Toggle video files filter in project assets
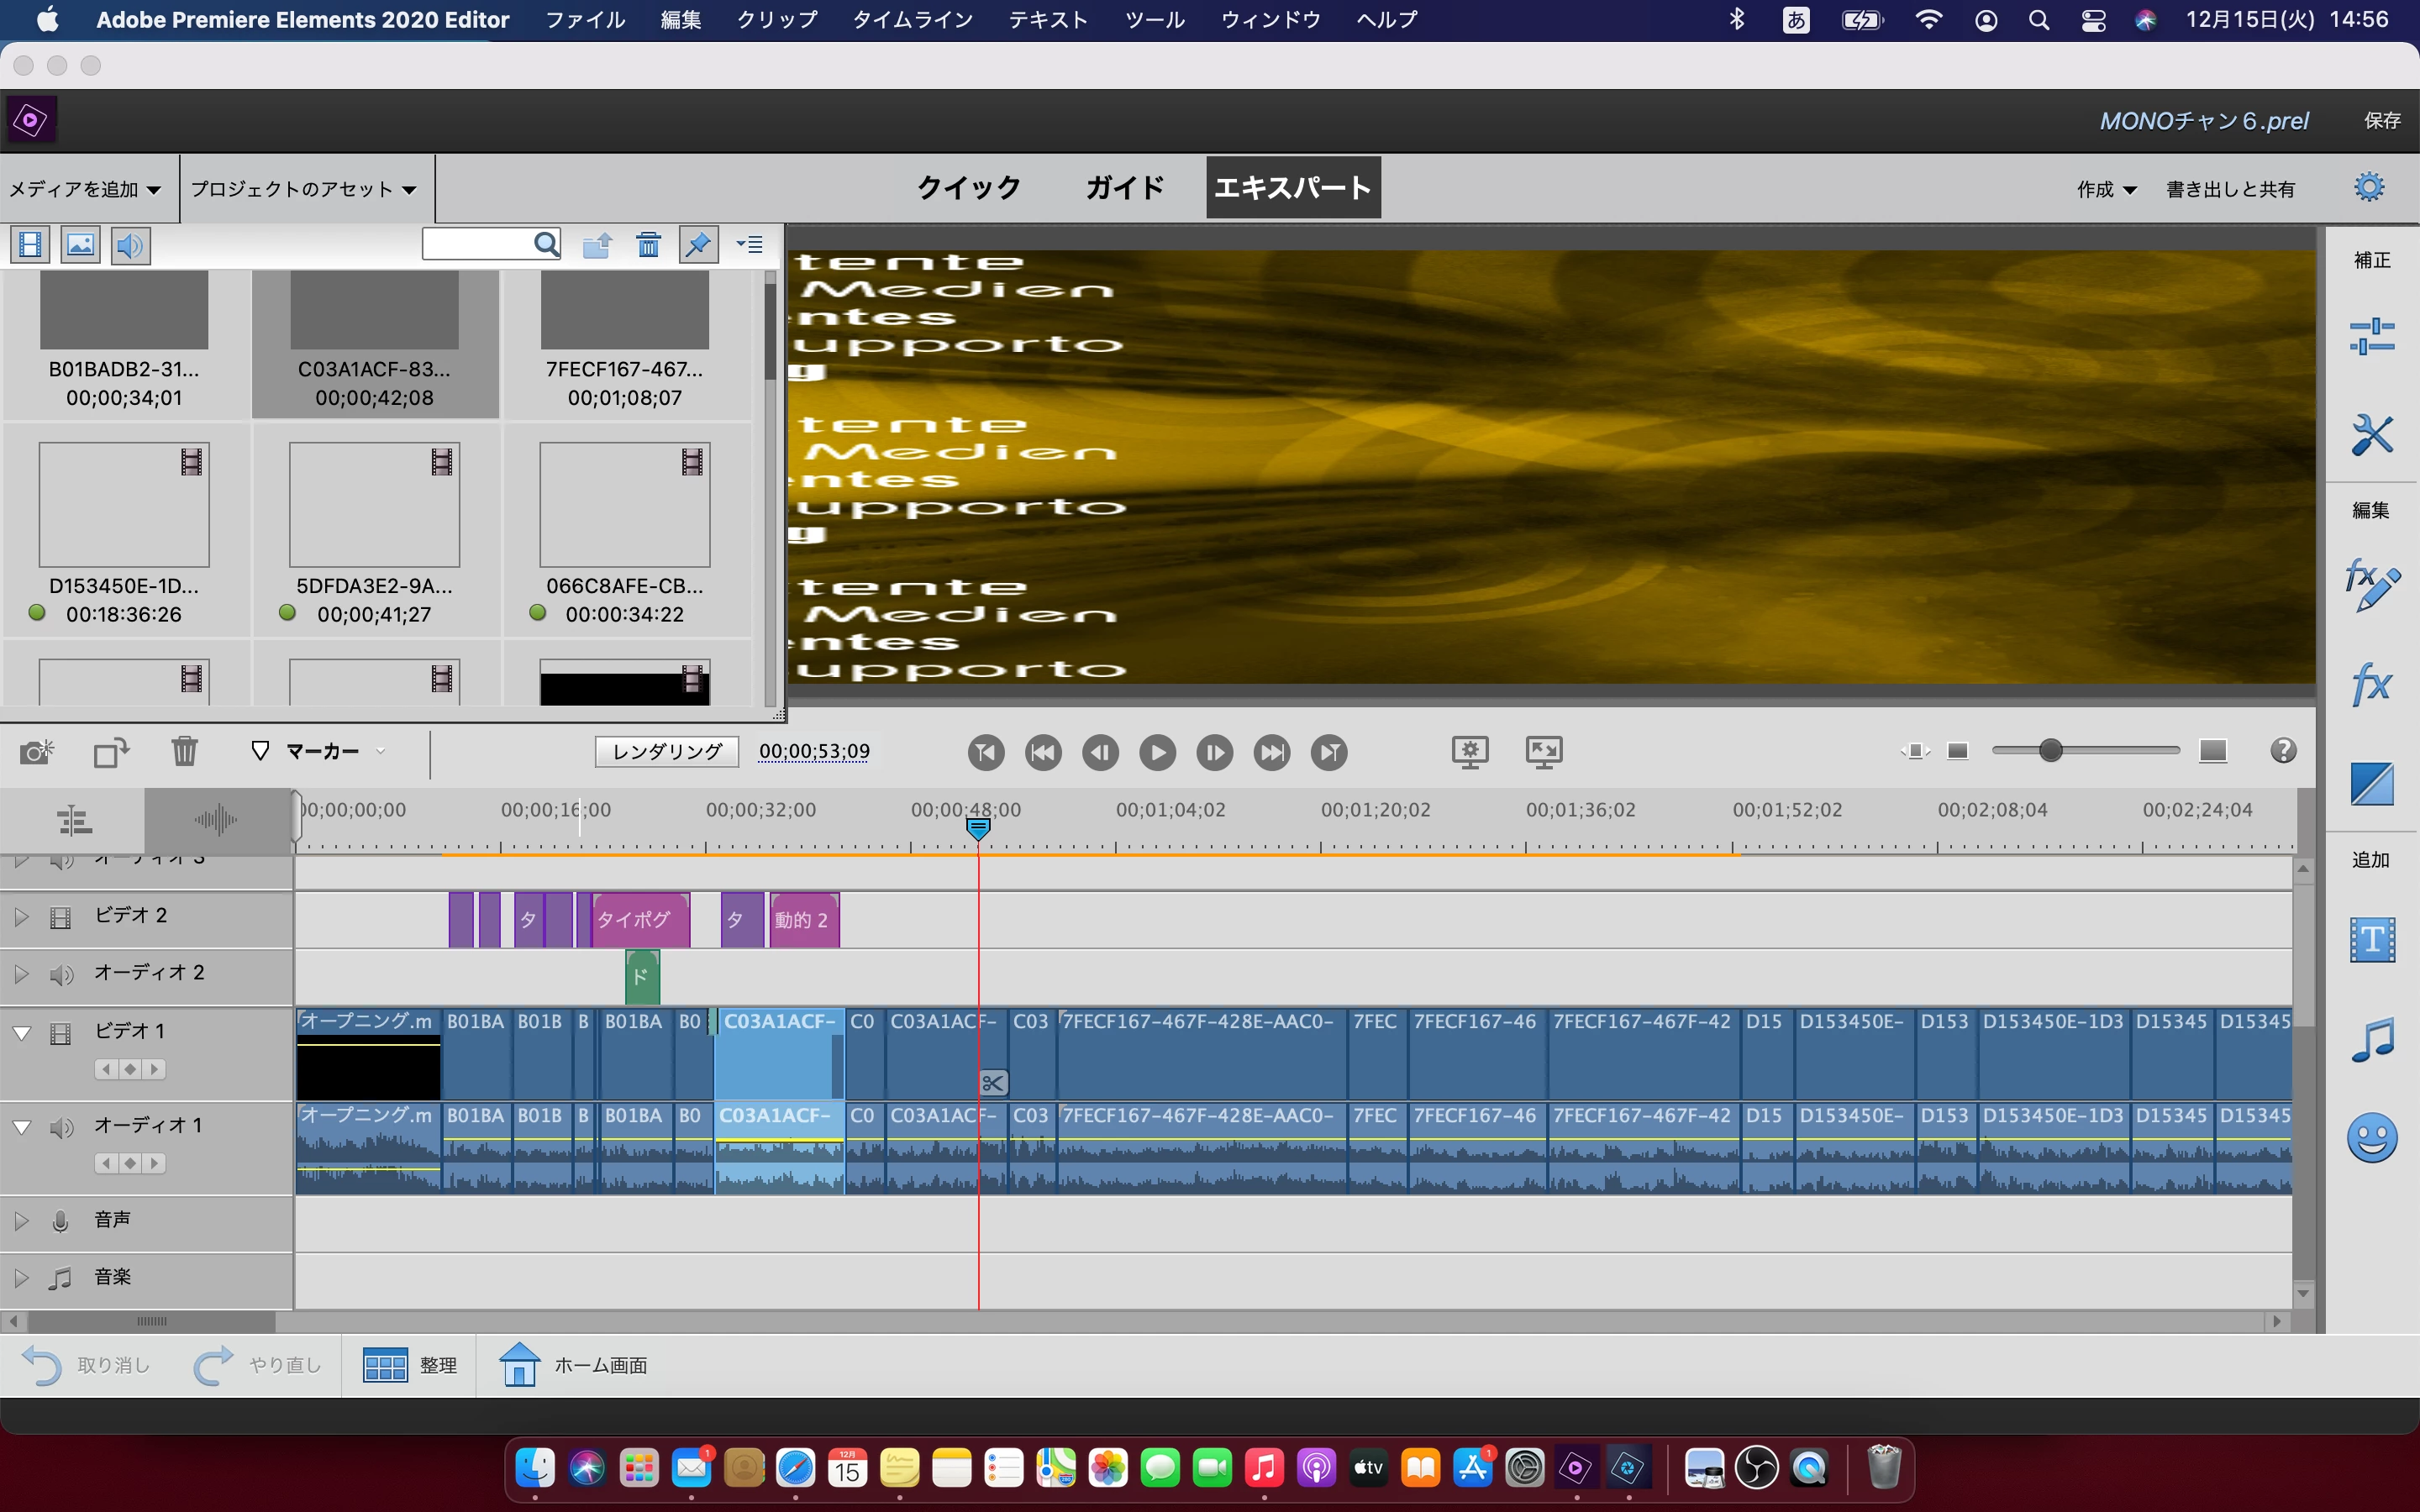Viewport: 2420px width, 1512px height. pyautogui.click(x=30, y=245)
